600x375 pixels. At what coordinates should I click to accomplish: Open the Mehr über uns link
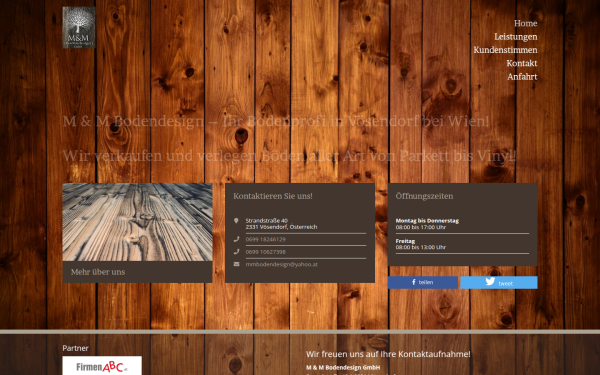[98, 272]
